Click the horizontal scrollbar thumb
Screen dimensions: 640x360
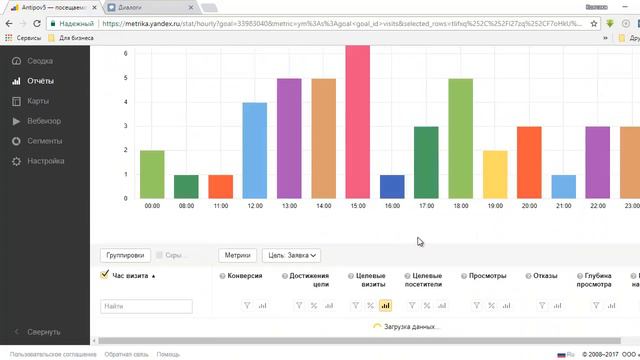(360, 341)
